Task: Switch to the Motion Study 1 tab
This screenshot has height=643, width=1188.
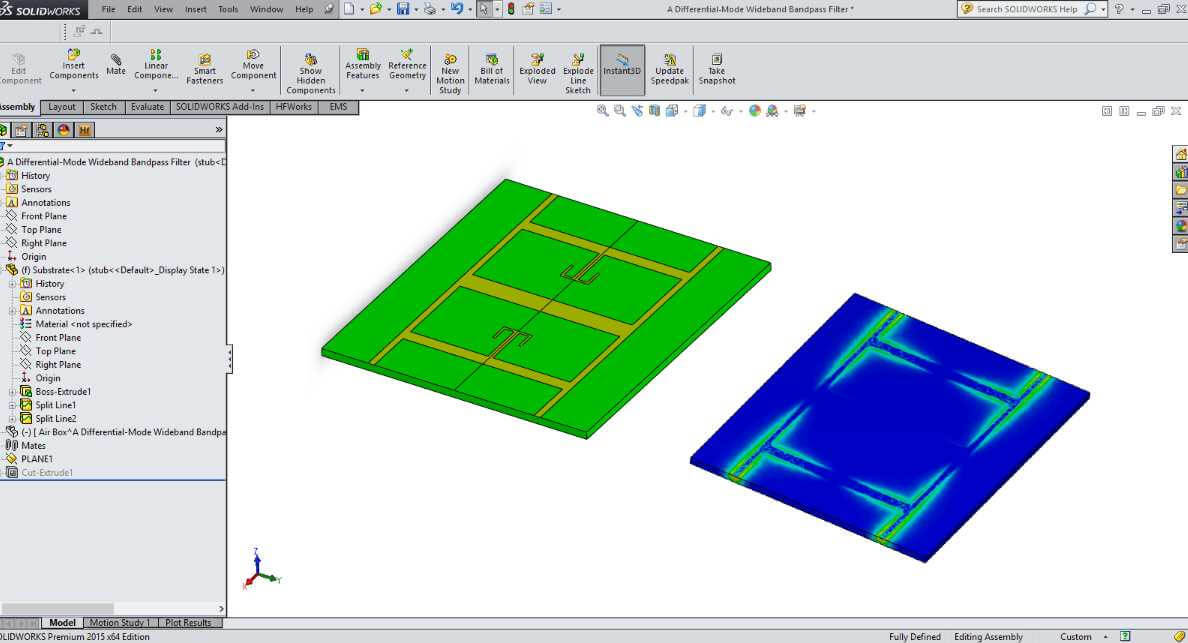Action: (120, 623)
